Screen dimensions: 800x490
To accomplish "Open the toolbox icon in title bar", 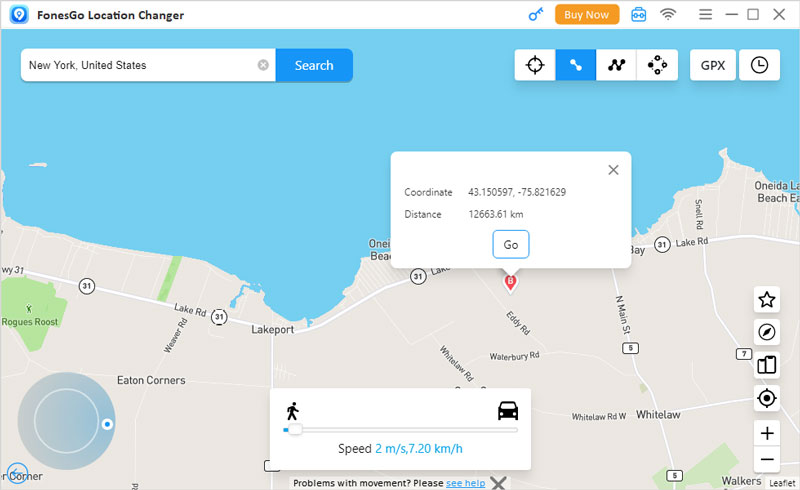I will 638,15.
